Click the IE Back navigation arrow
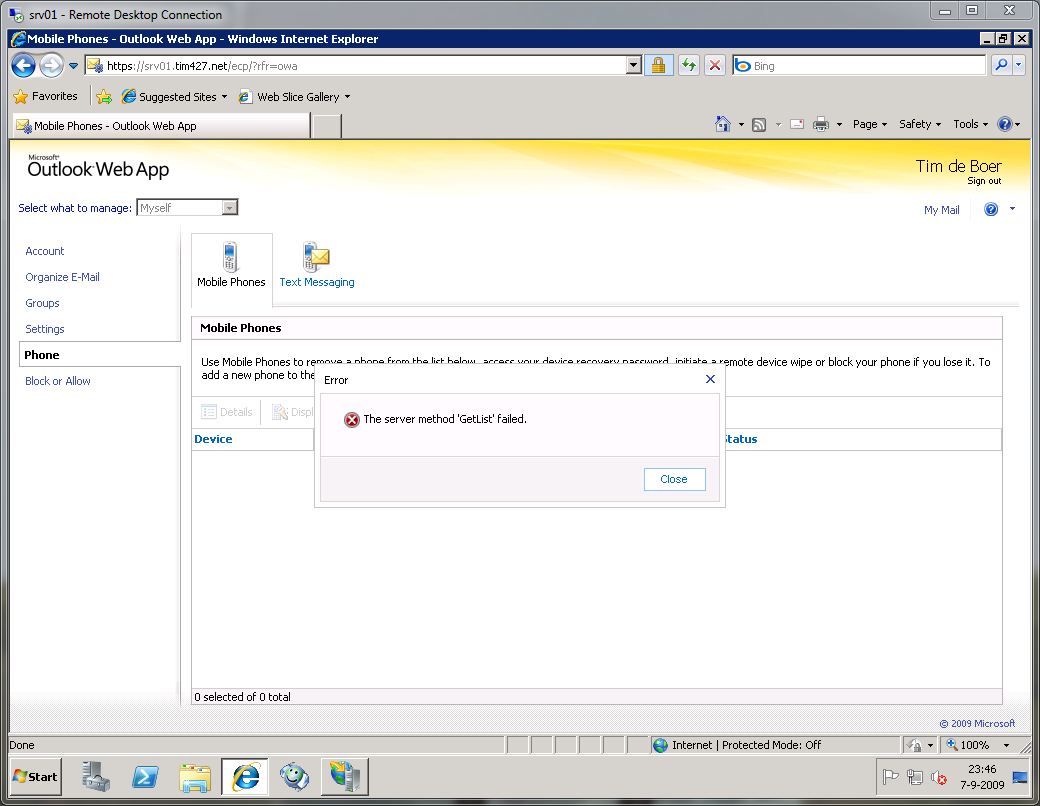 23,66
